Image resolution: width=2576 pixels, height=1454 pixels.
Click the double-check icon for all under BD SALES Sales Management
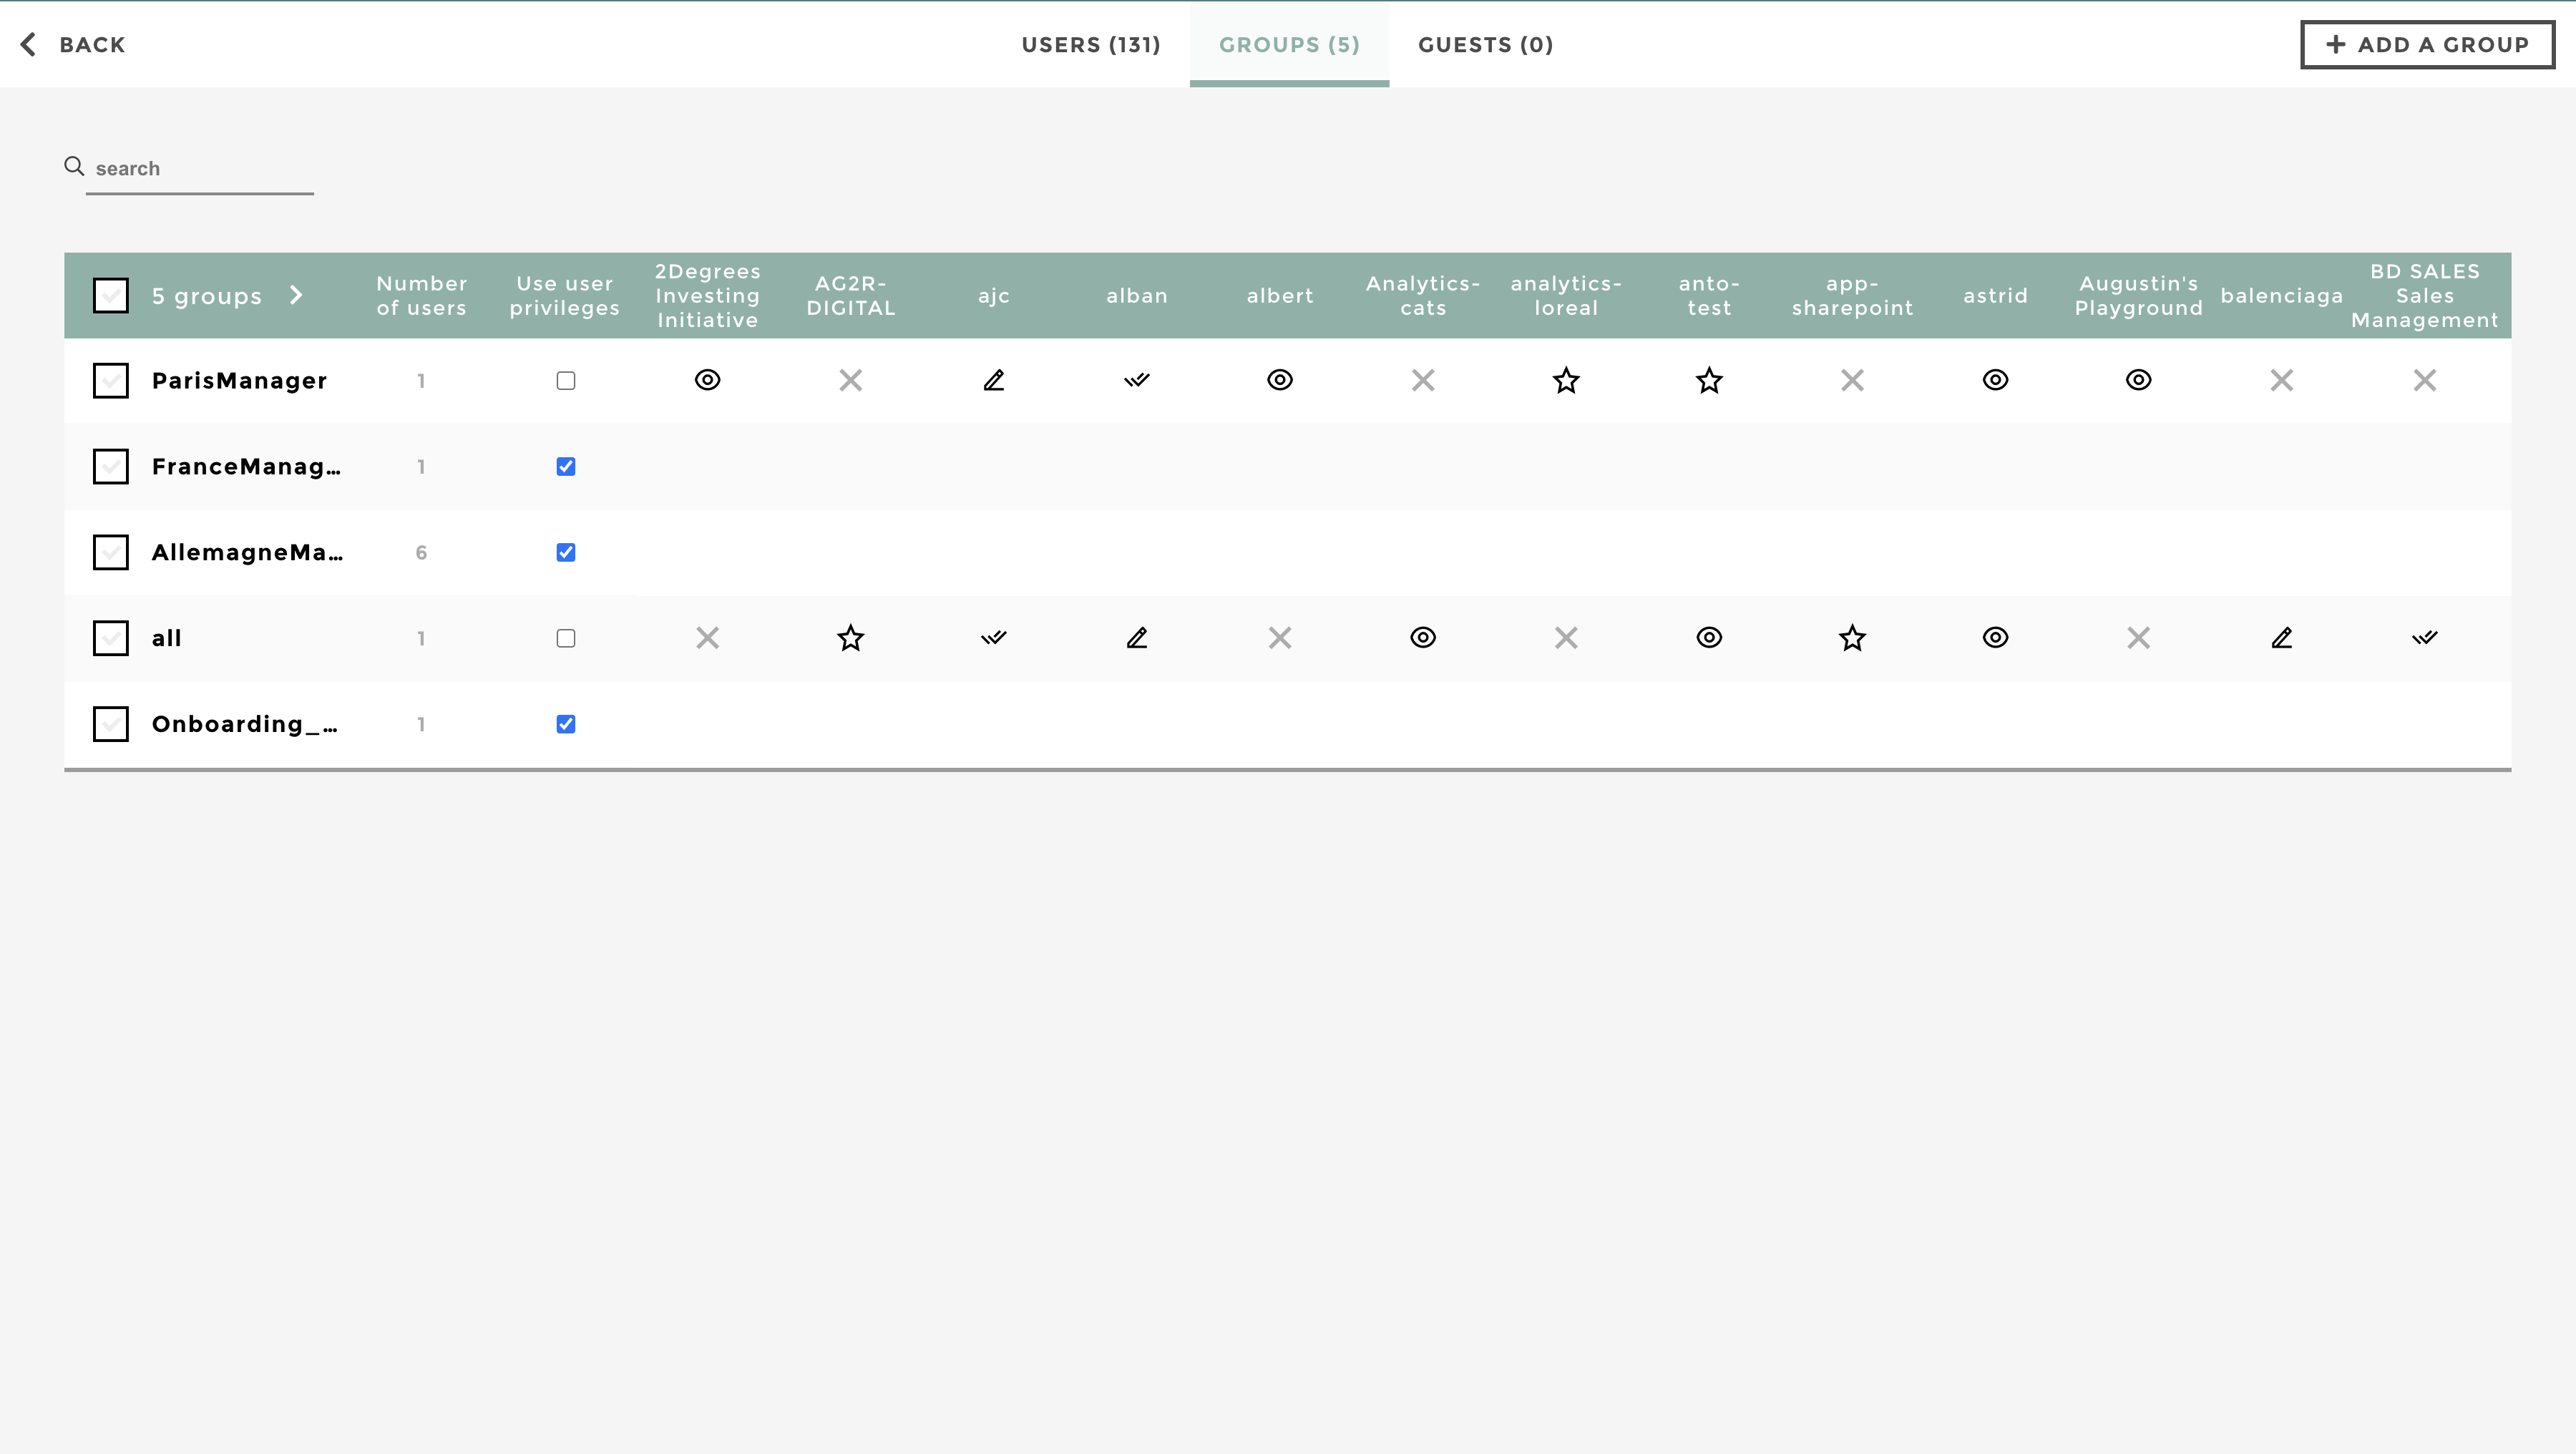pyautogui.click(x=2424, y=638)
